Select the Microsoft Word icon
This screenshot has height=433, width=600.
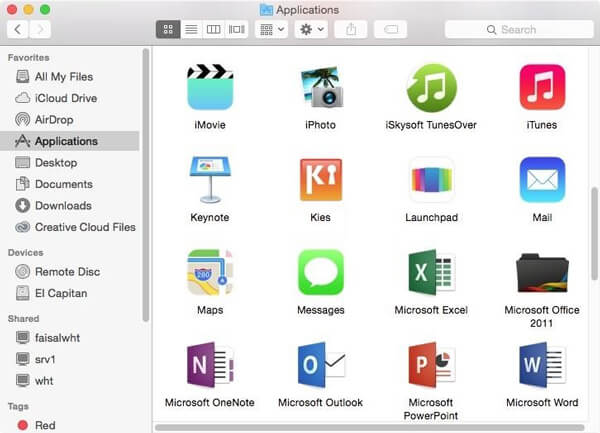tap(542, 365)
